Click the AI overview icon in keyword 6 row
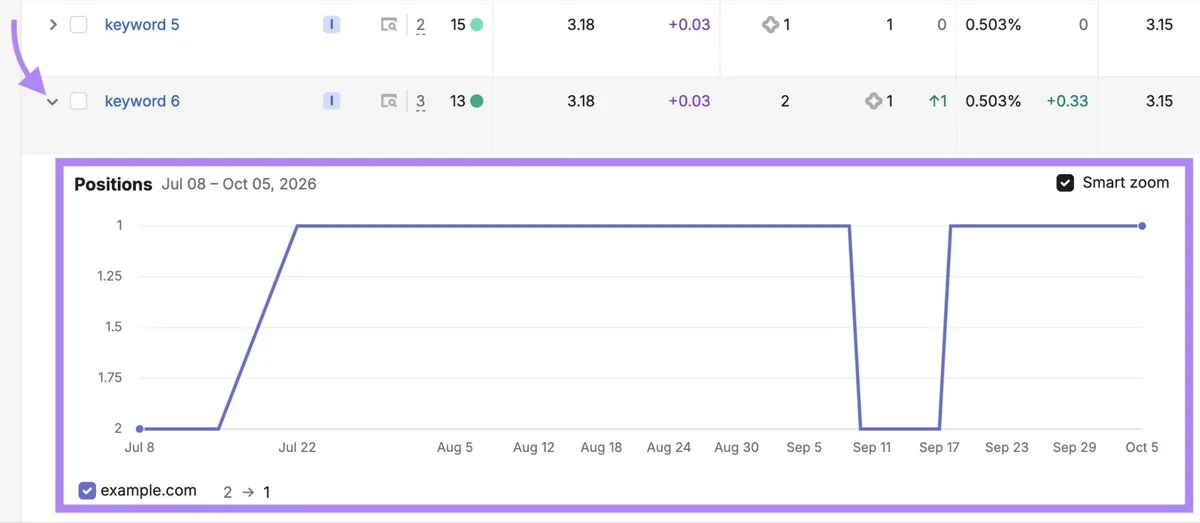This screenshot has height=523, width=1200. pos(873,101)
